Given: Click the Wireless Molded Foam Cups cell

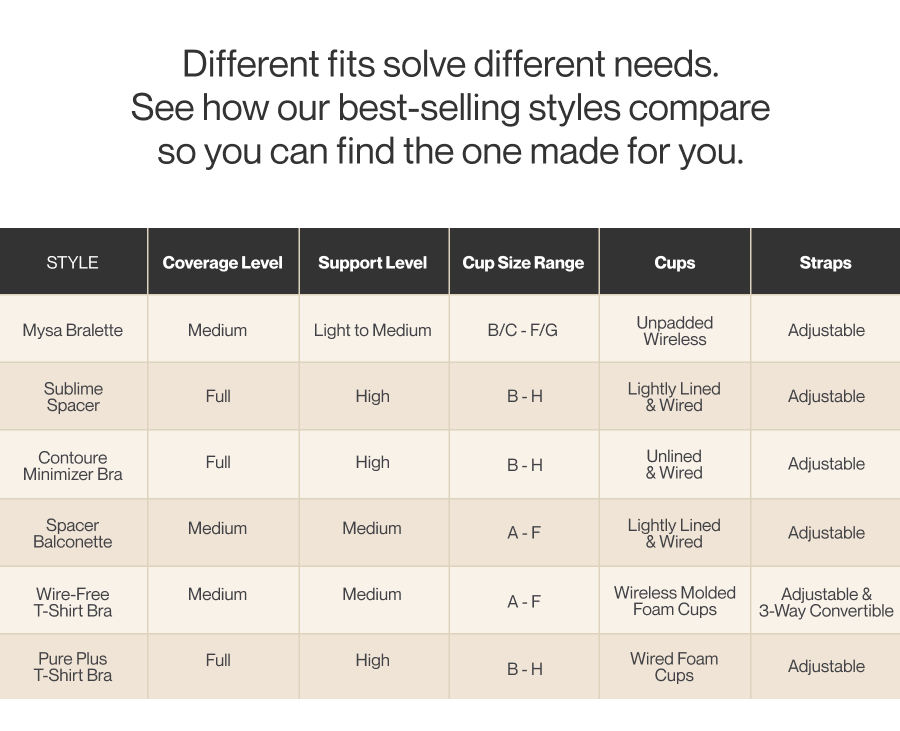Looking at the screenshot, I should point(674,601).
